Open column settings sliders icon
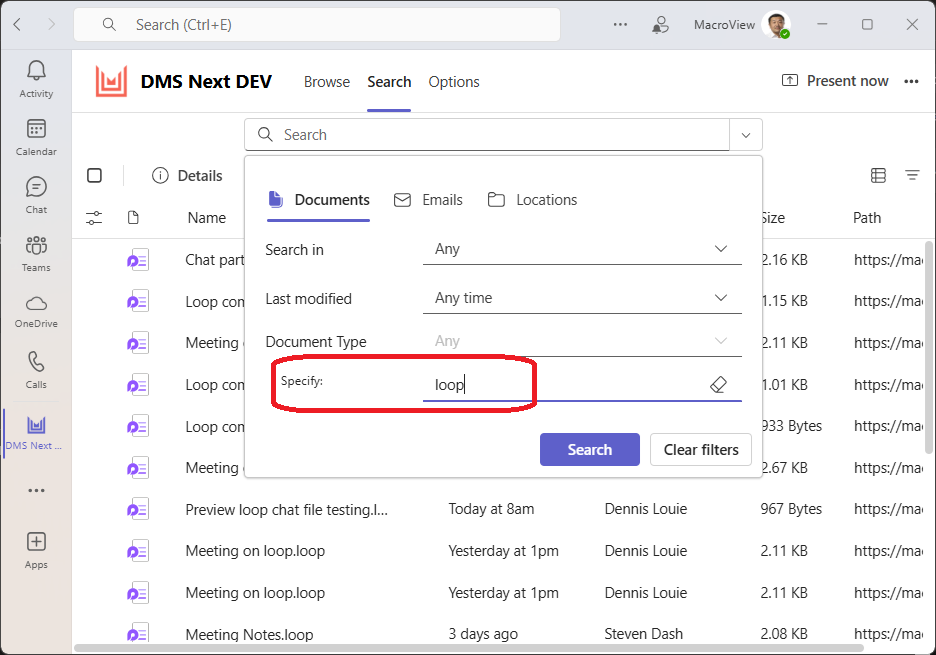This screenshot has width=936, height=655. [94, 218]
